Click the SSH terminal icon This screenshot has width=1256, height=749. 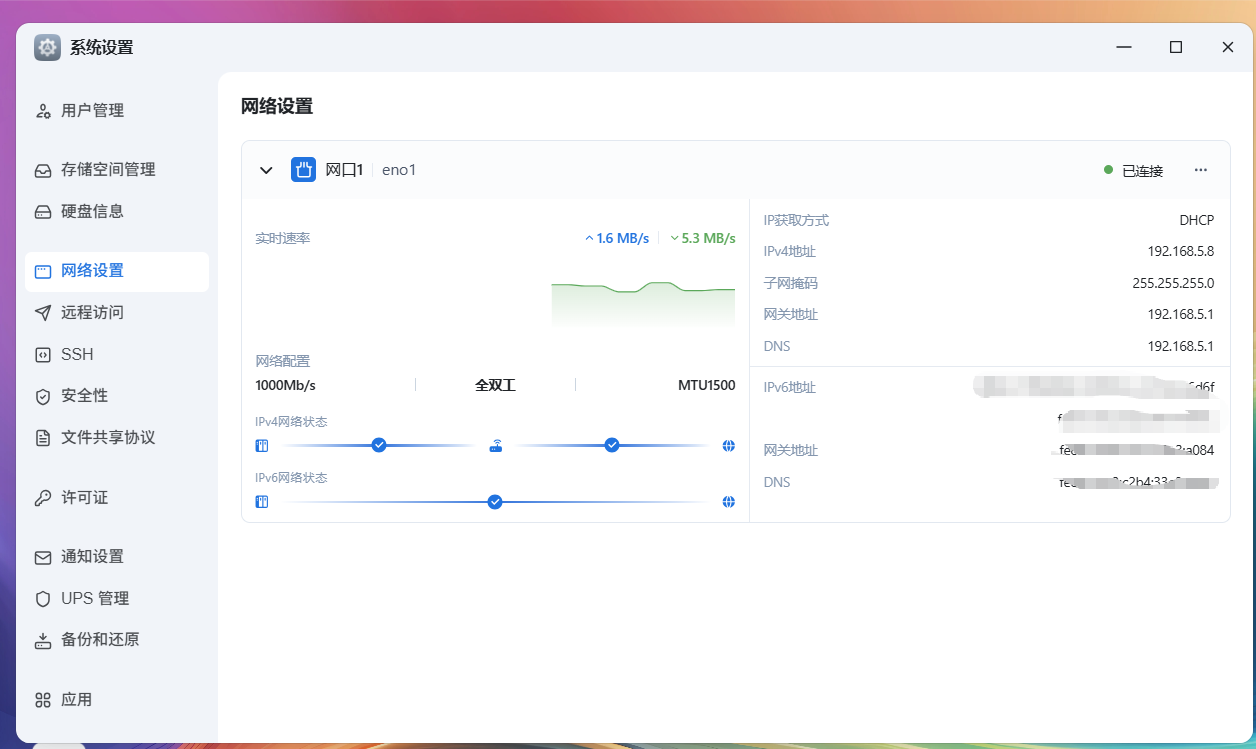43,354
